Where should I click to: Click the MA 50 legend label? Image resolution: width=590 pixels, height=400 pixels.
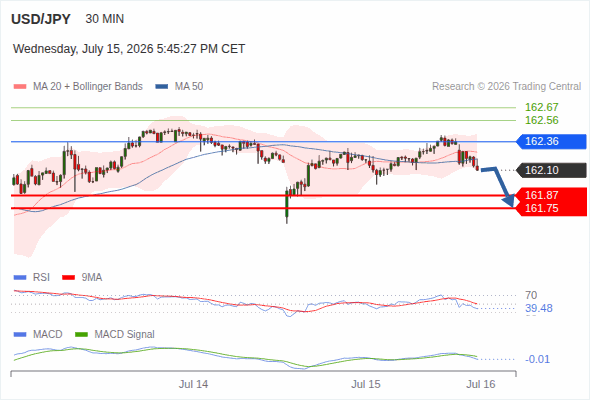pos(189,87)
